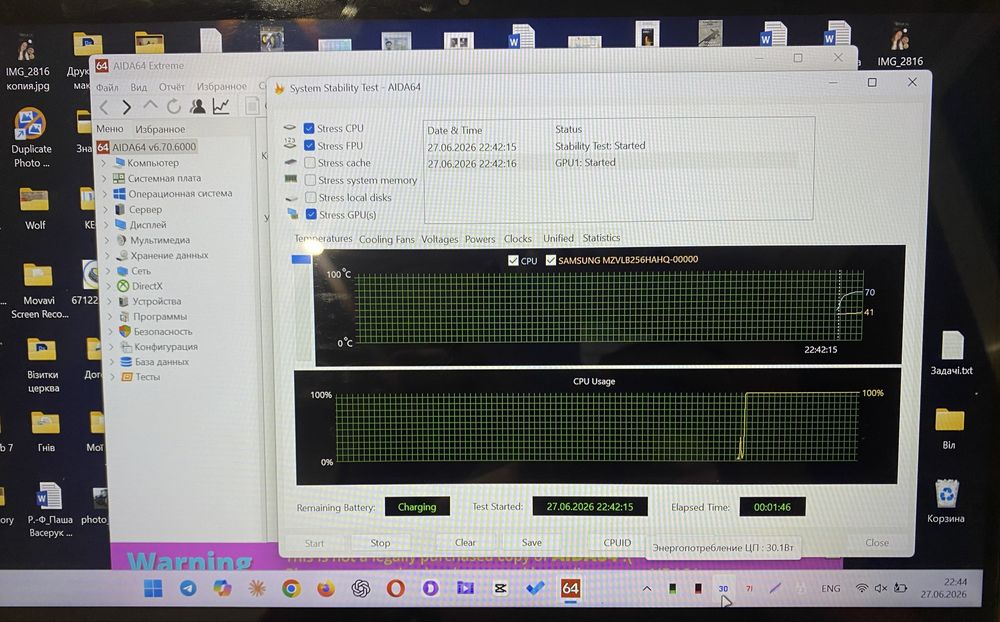
Task: Select the Безопасность tree item
Action: tap(163, 332)
